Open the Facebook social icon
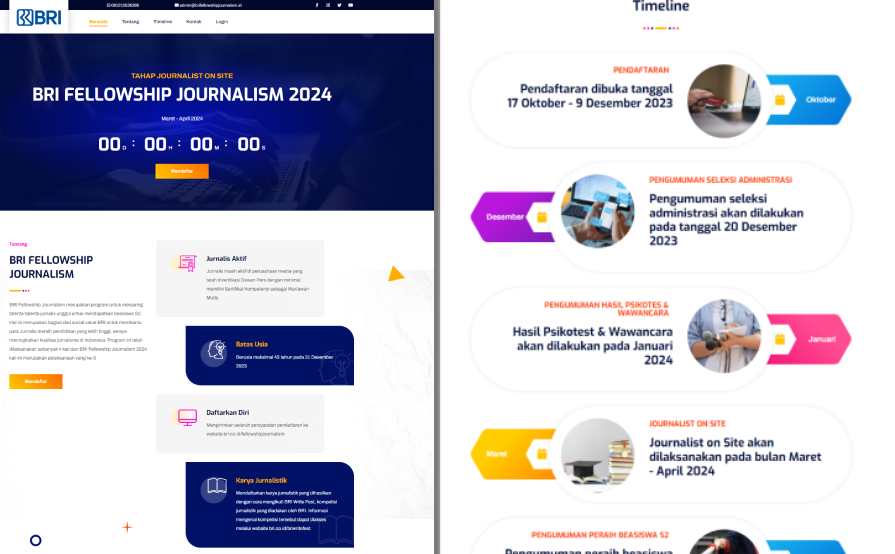 317,5
